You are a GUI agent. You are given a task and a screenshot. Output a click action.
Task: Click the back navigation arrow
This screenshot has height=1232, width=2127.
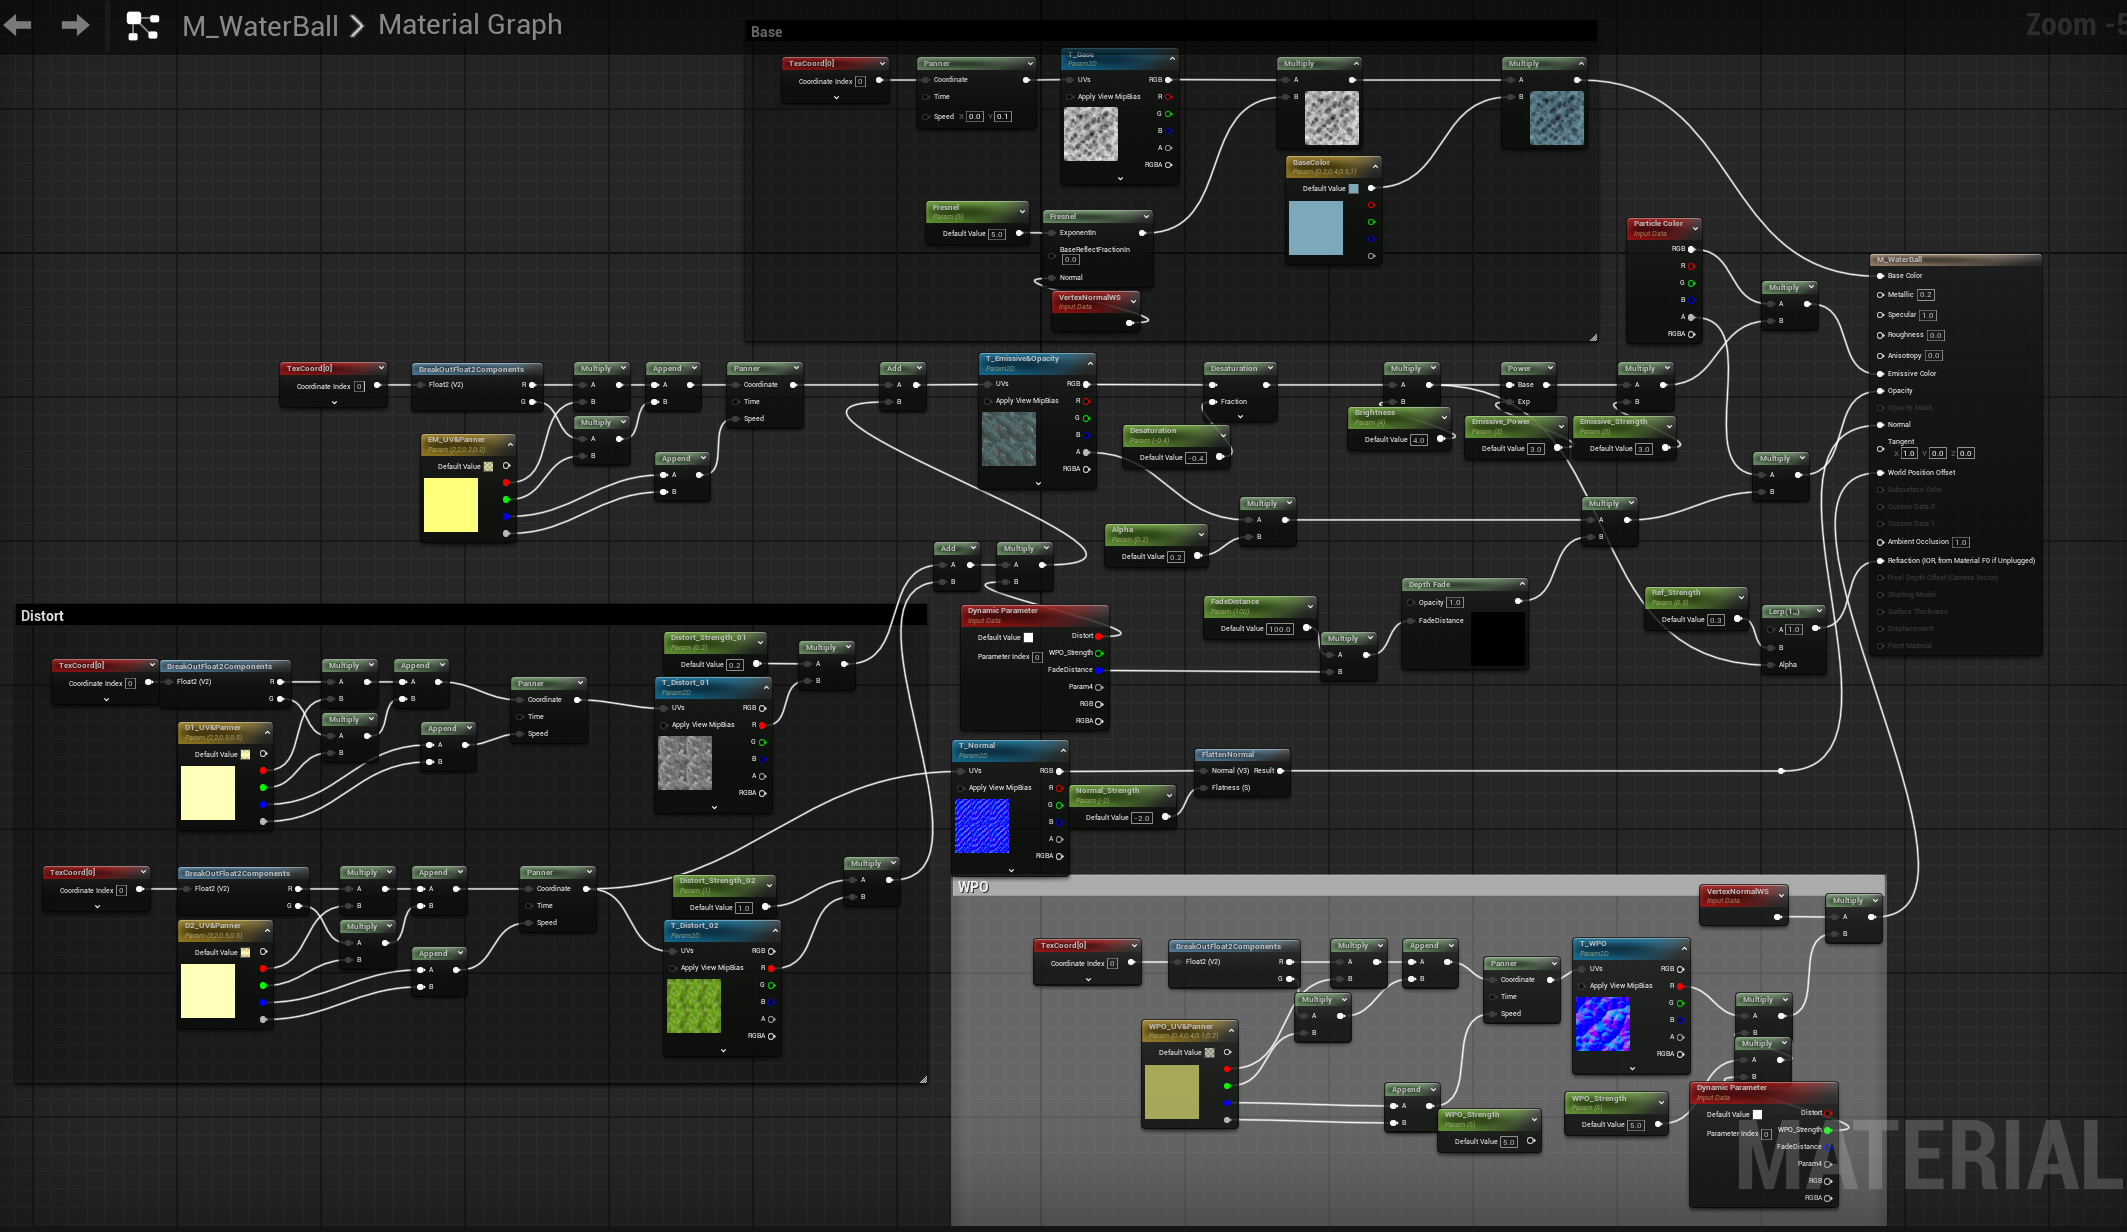(18, 25)
